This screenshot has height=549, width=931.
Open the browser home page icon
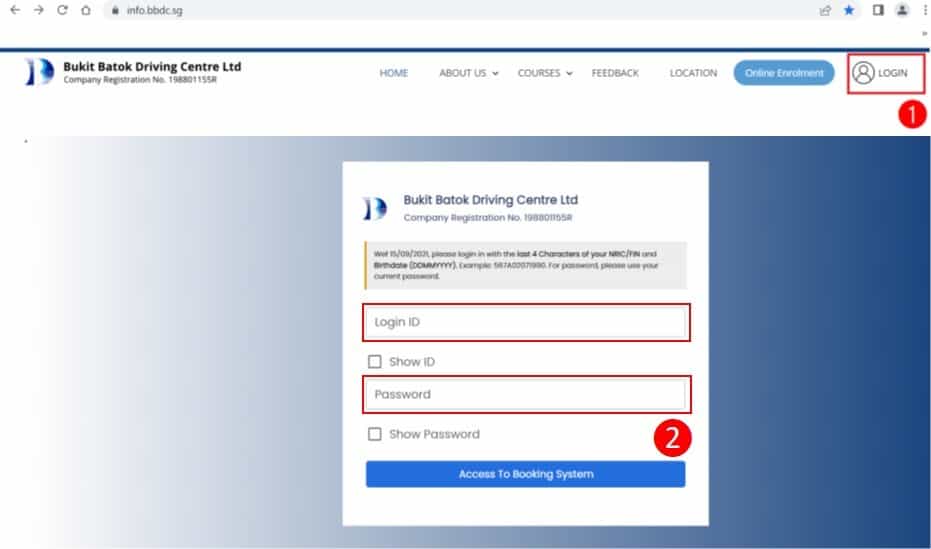coord(86,11)
